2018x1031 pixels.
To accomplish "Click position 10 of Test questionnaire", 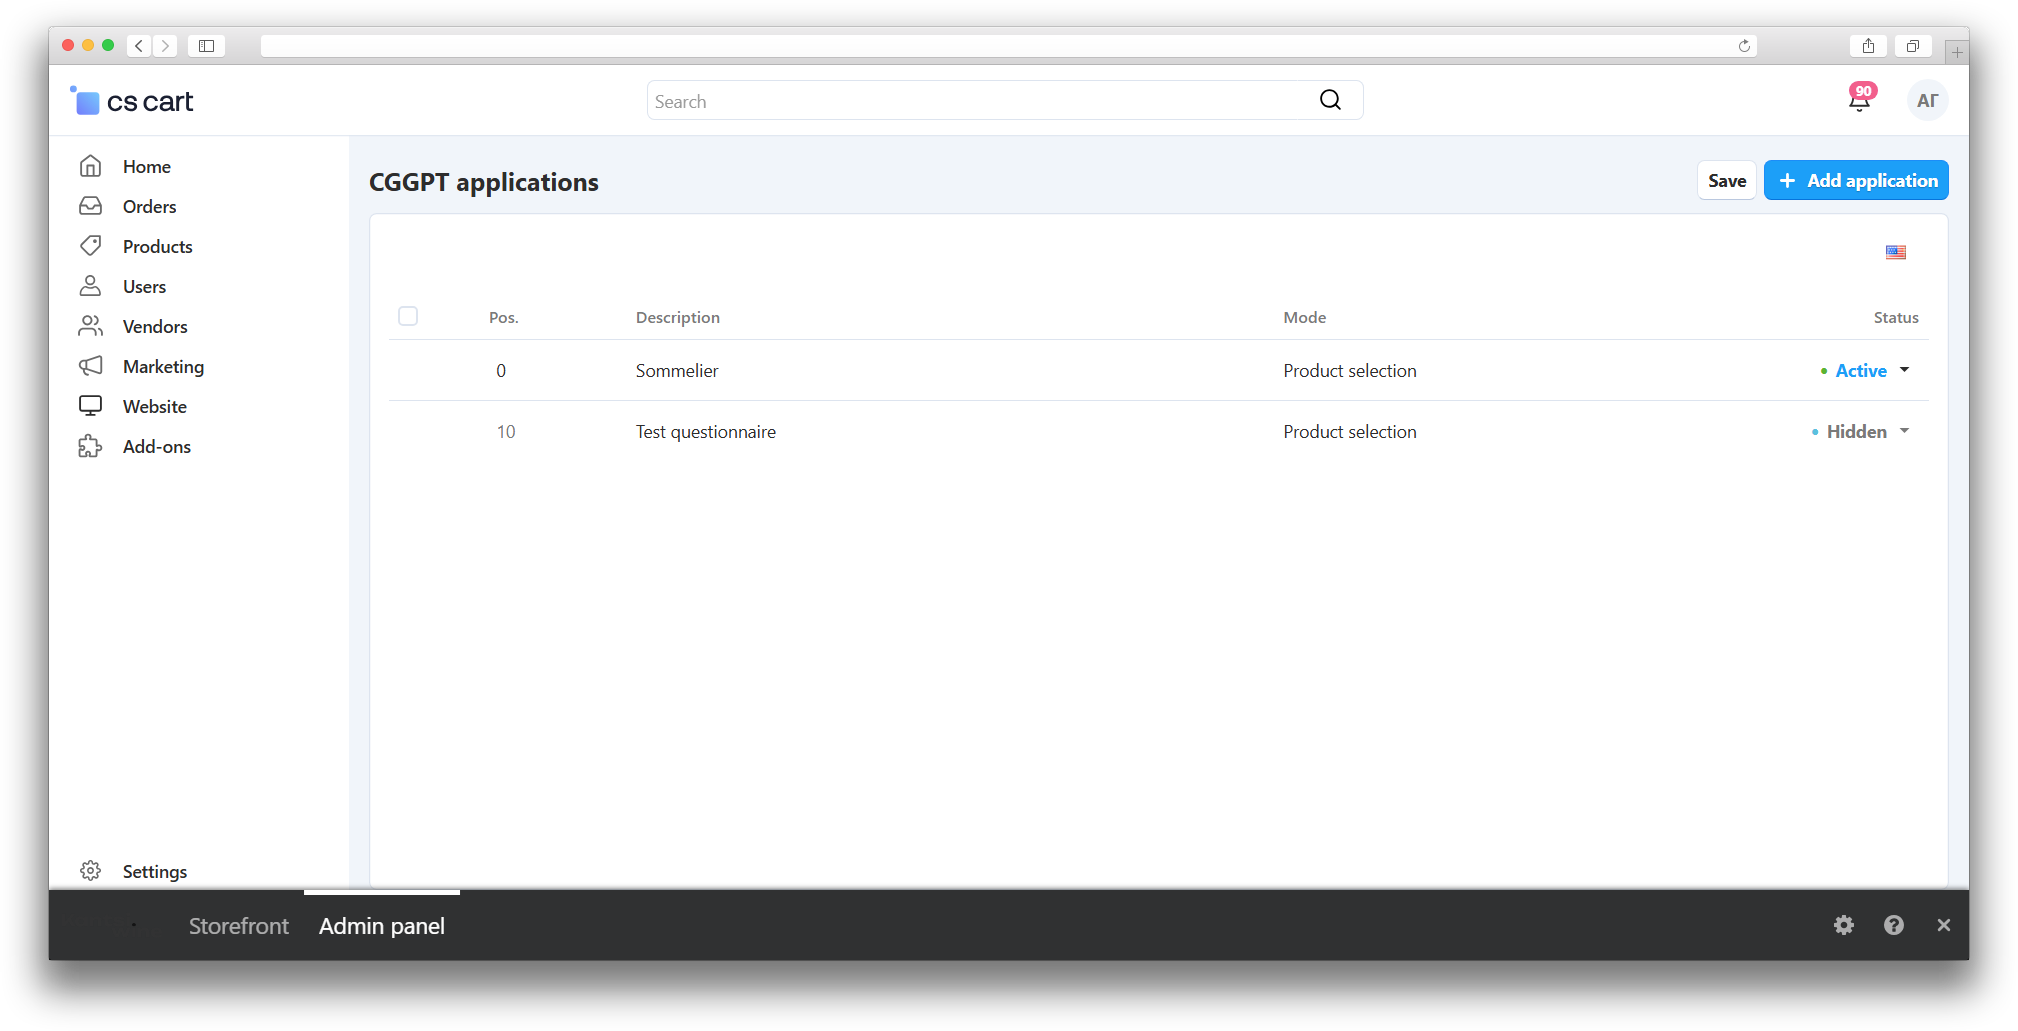I will 506,431.
